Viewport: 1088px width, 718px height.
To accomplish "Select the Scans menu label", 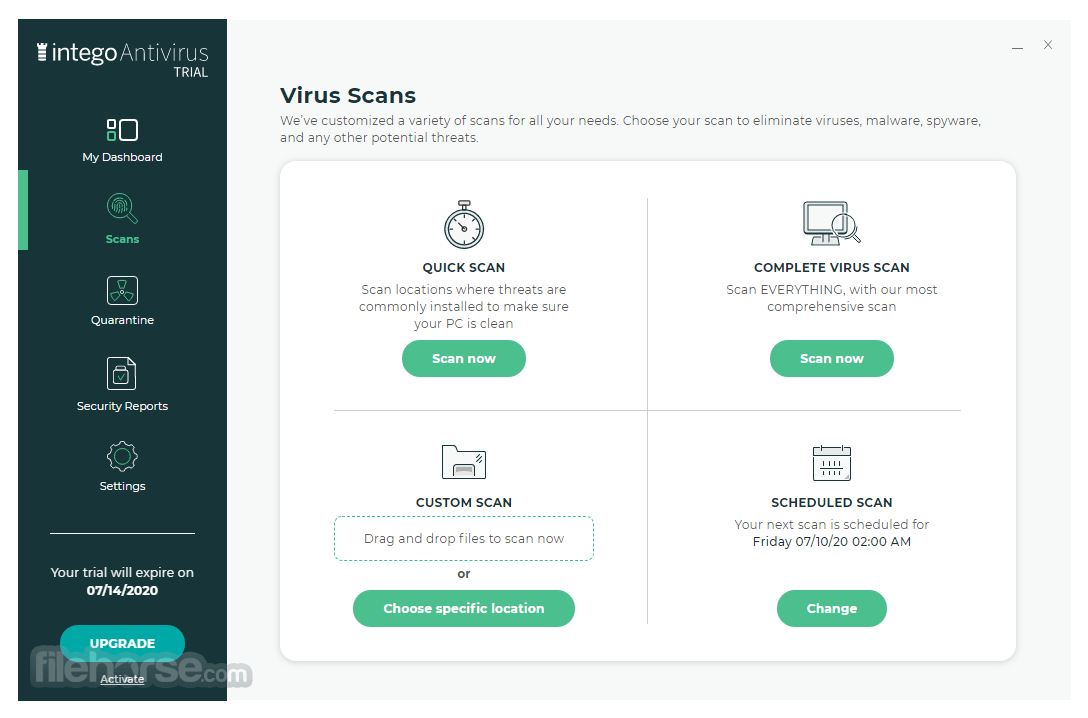I will 122,239.
